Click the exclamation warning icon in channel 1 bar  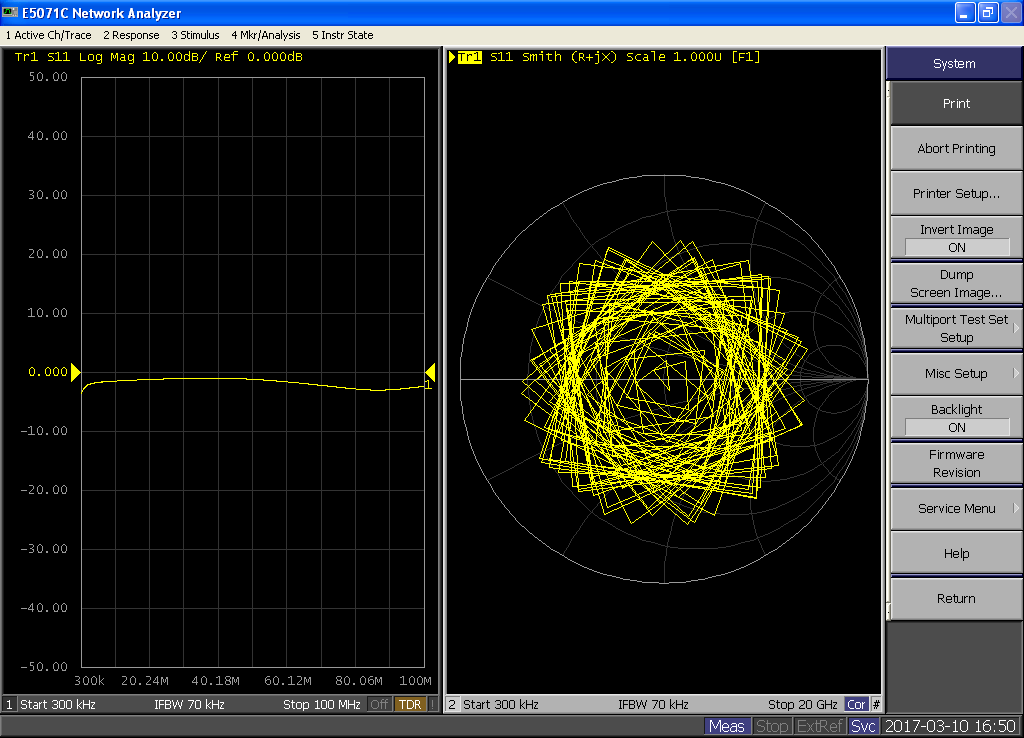[432, 705]
